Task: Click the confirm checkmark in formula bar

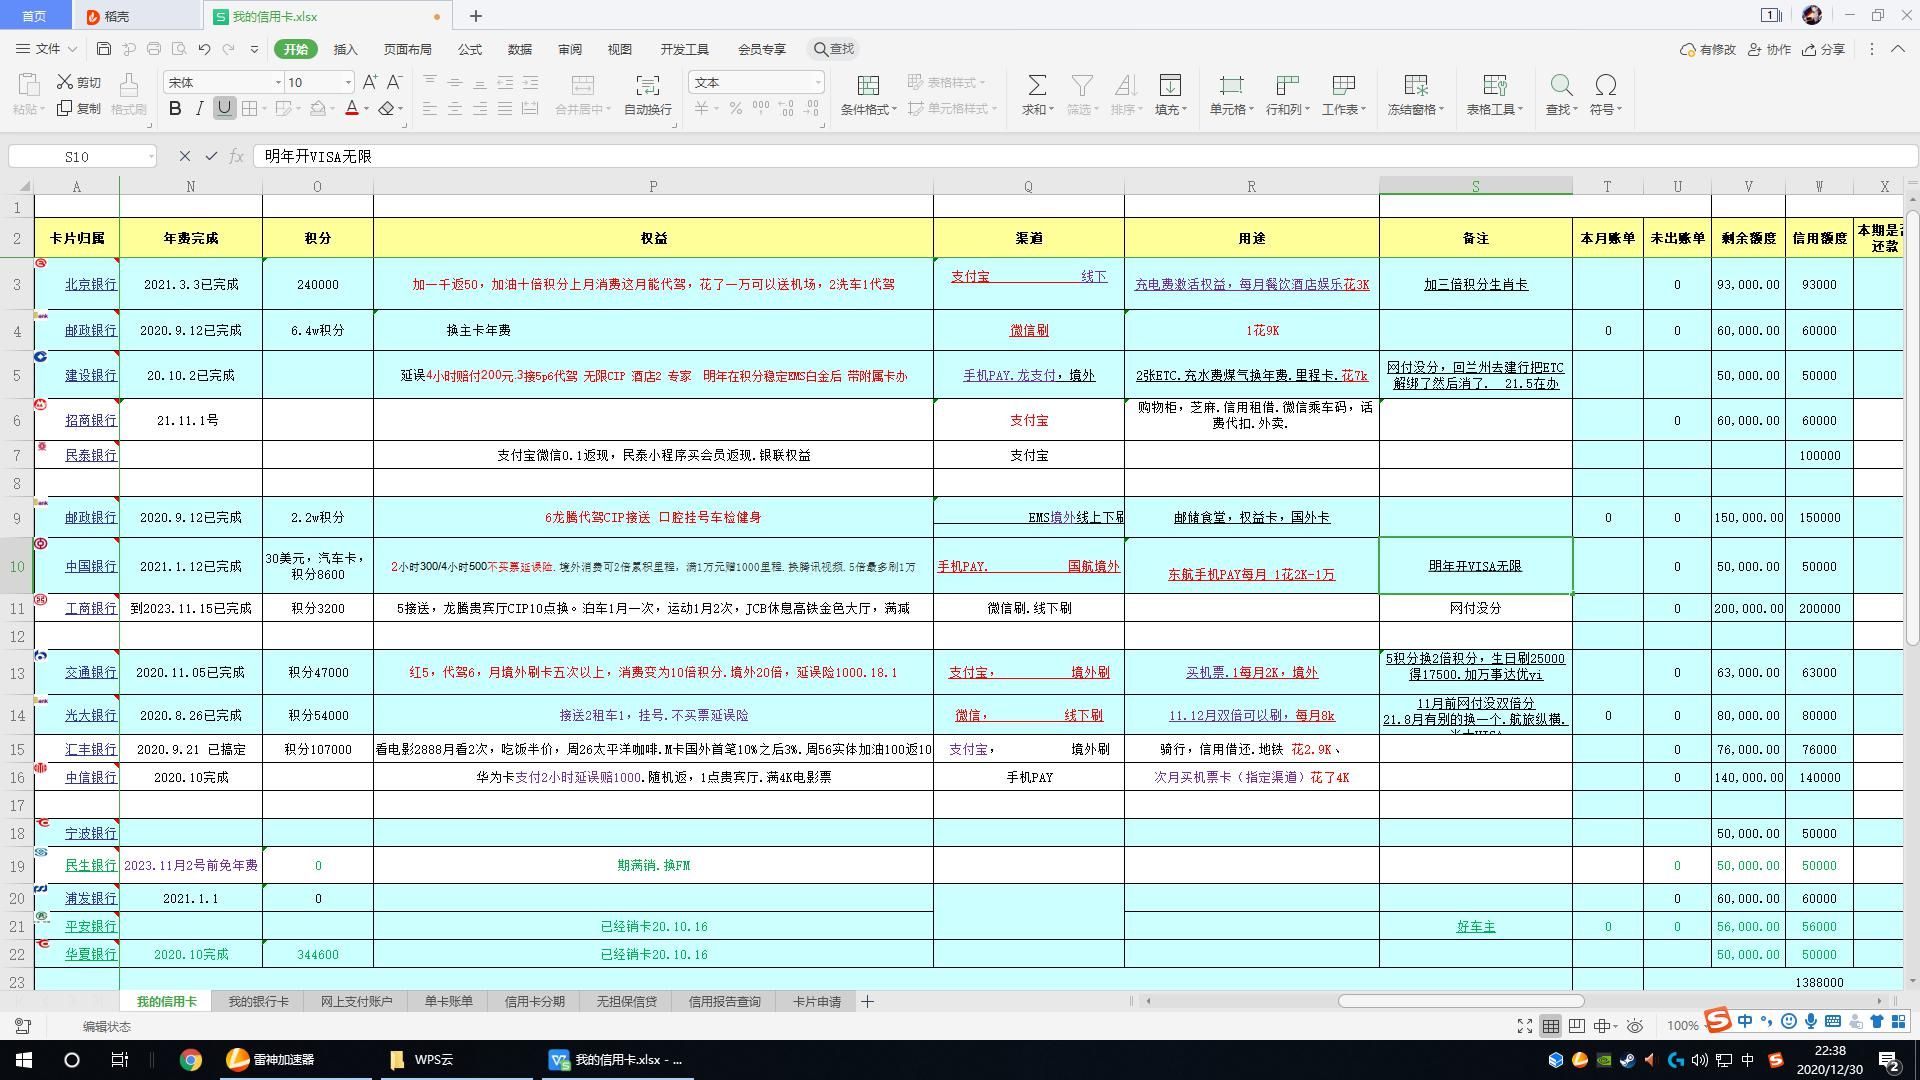Action: (211, 156)
